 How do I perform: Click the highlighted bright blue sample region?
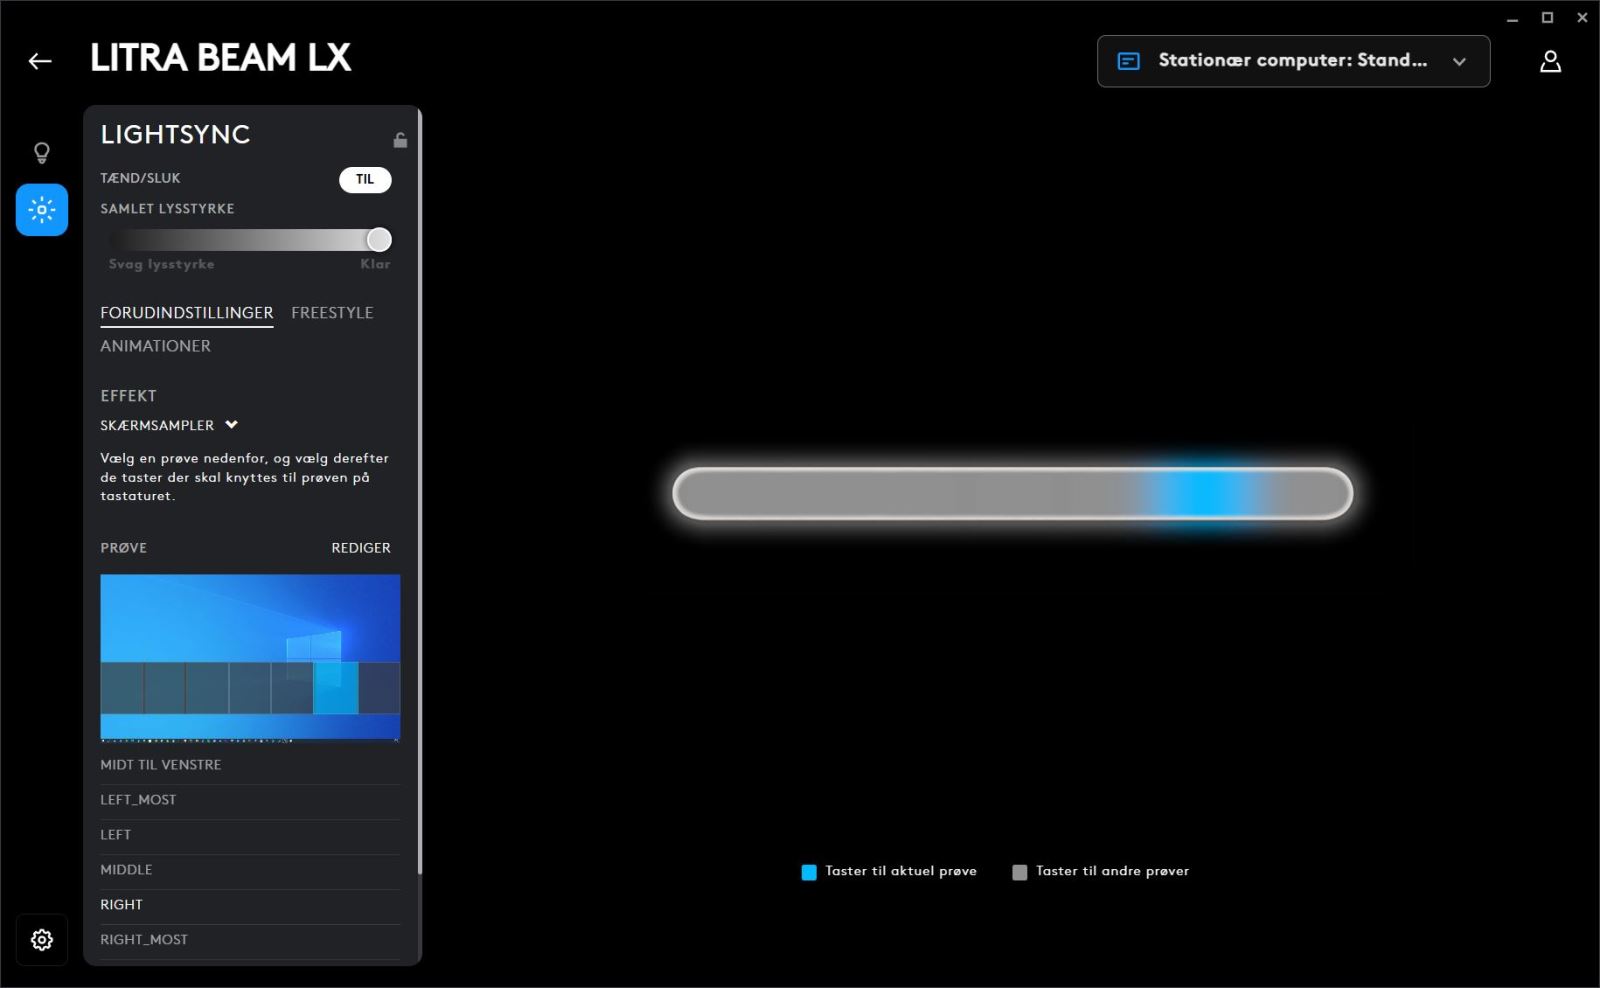click(x=336, y=688)
